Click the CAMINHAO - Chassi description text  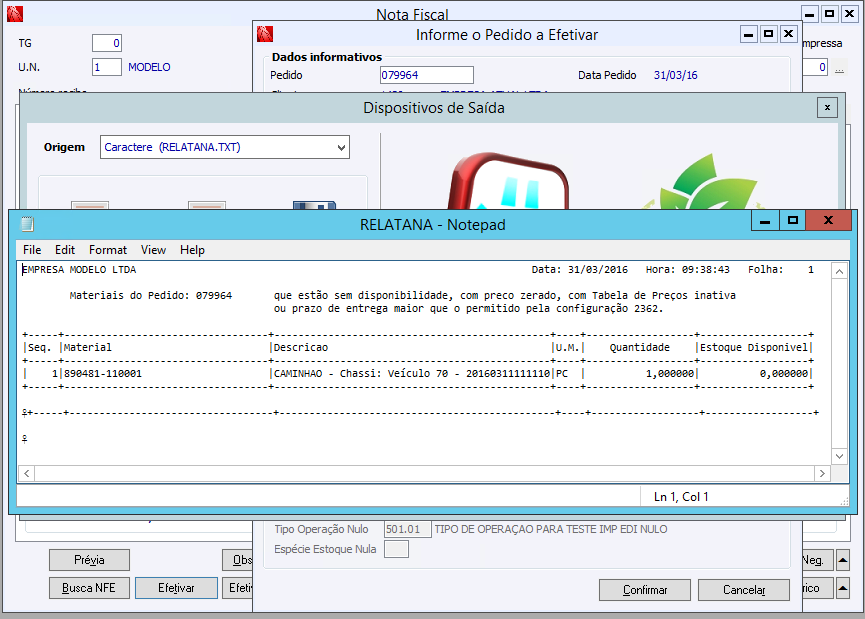coord(412,373)
